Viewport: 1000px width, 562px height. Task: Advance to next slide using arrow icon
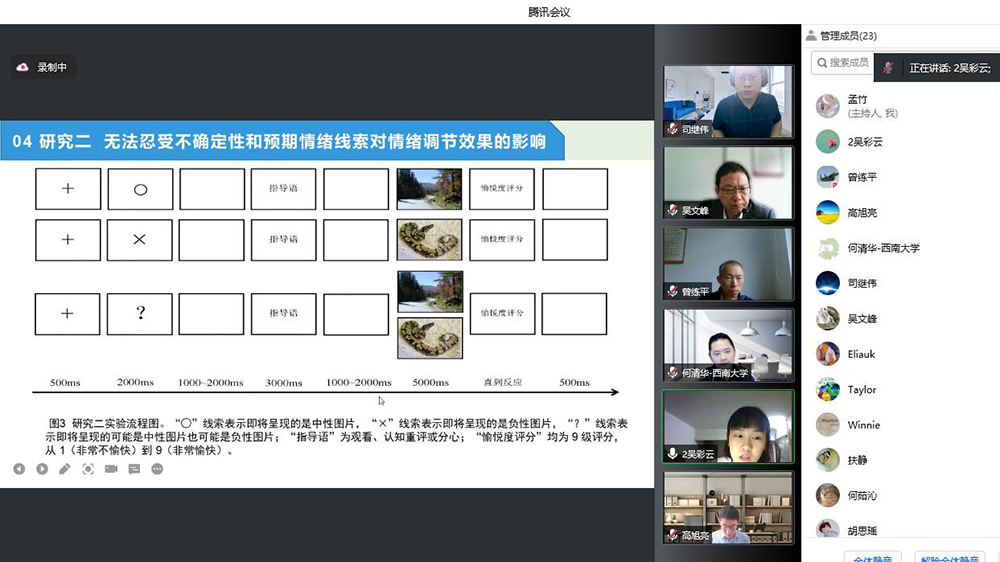(42, 469)
